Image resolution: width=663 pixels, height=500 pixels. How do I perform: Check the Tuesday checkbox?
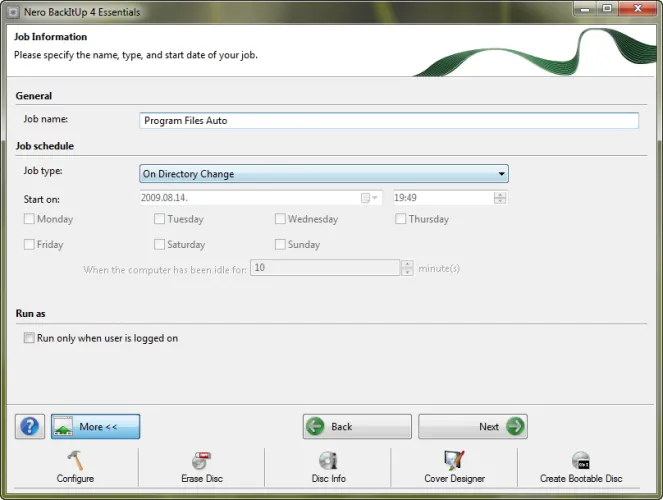(159, 219)
